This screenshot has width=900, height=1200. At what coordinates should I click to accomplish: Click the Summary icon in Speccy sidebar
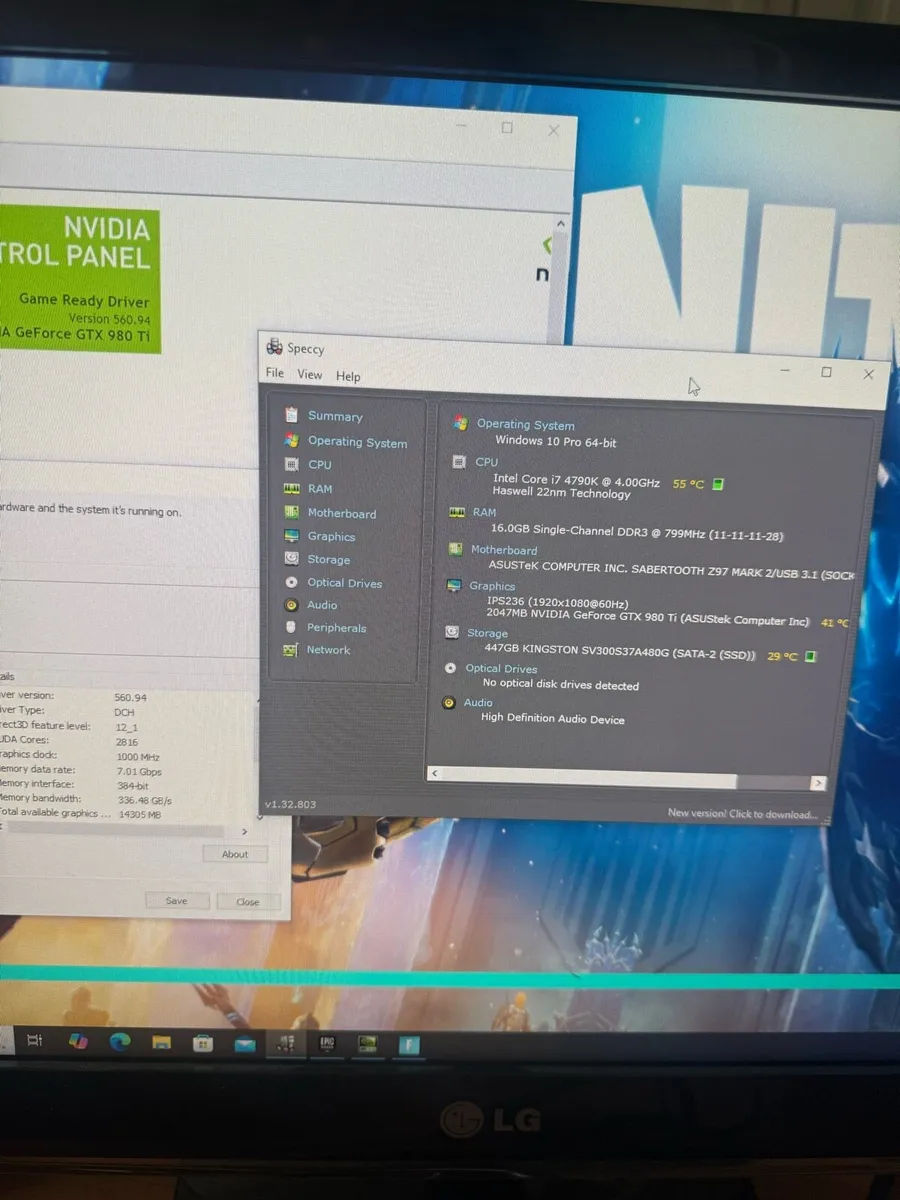pos(291,415)
